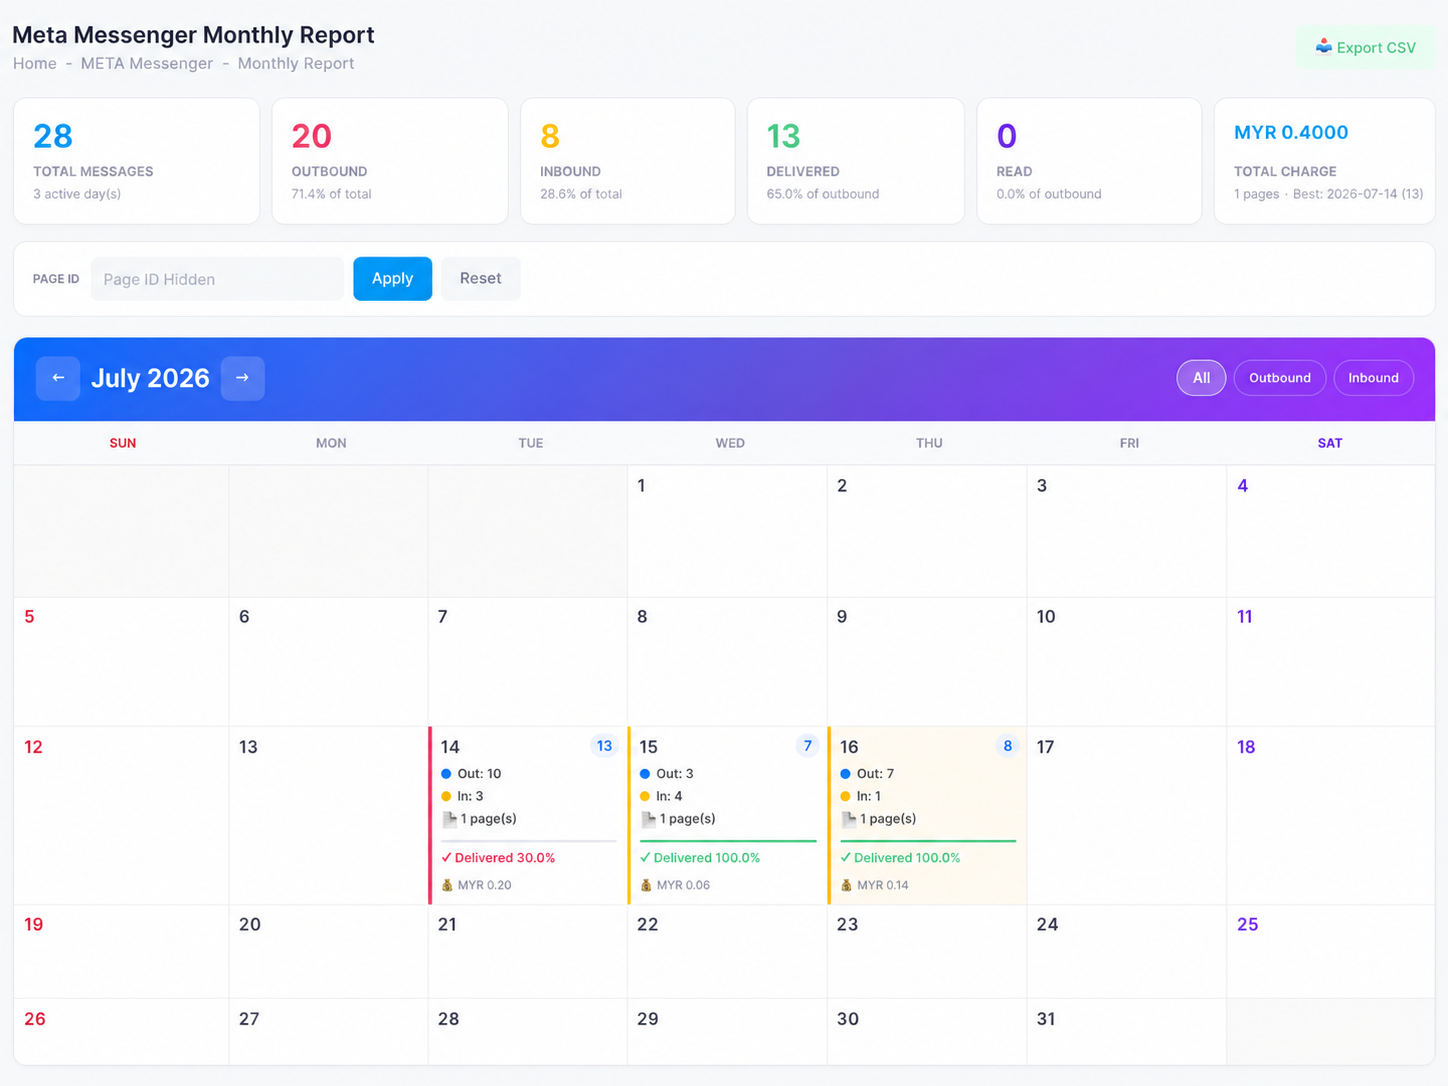The width and height of the screenshot is (1448, 1086).
Task: Focus the Page ID input field
Action: point(217,279)
